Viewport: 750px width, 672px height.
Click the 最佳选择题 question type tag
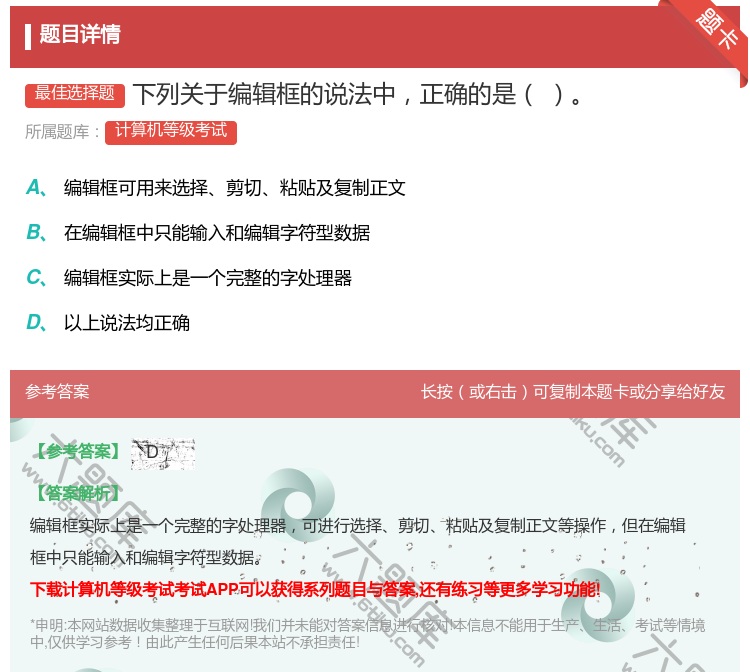coord(75,94)
